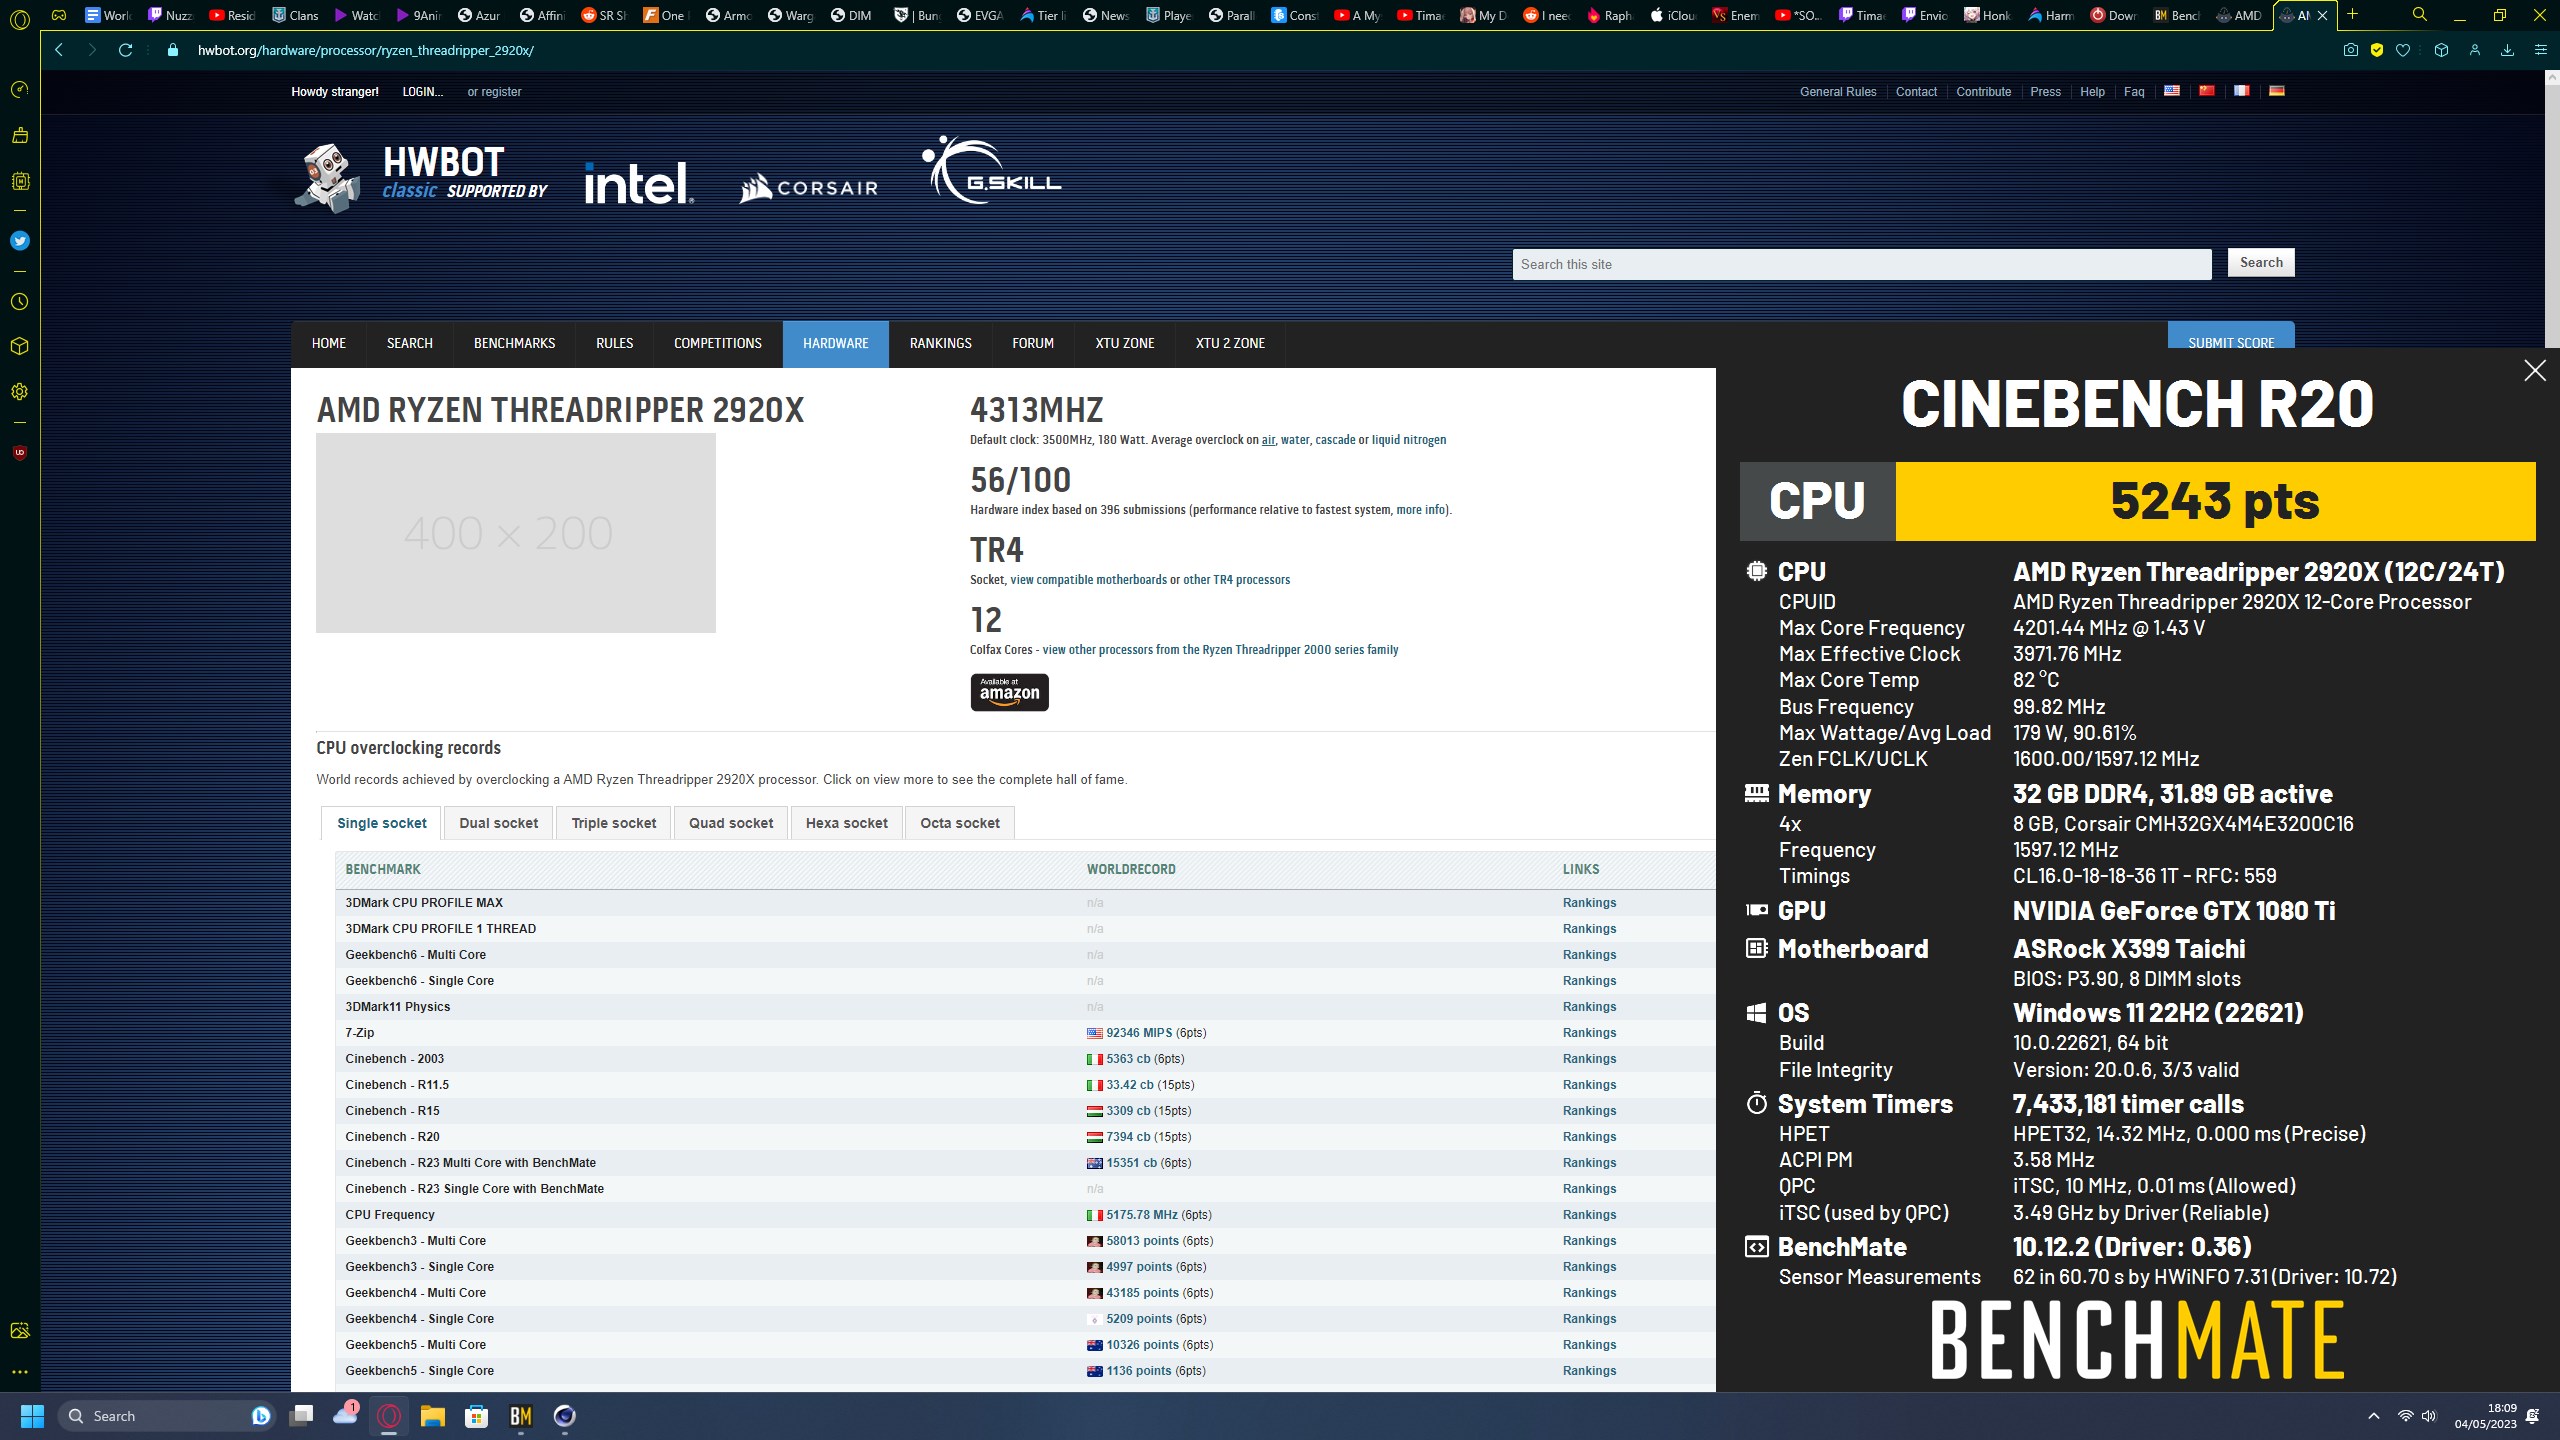Close the BenchMate Cinebench R20 overlay
The image size is (2560, 1440).
tap(2535, 371)
